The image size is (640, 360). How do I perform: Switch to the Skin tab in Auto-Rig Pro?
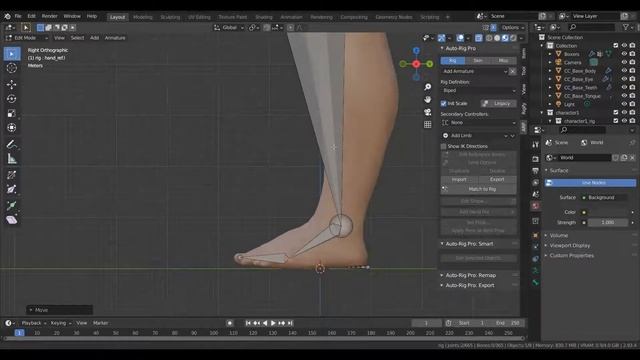click(478, 61)
